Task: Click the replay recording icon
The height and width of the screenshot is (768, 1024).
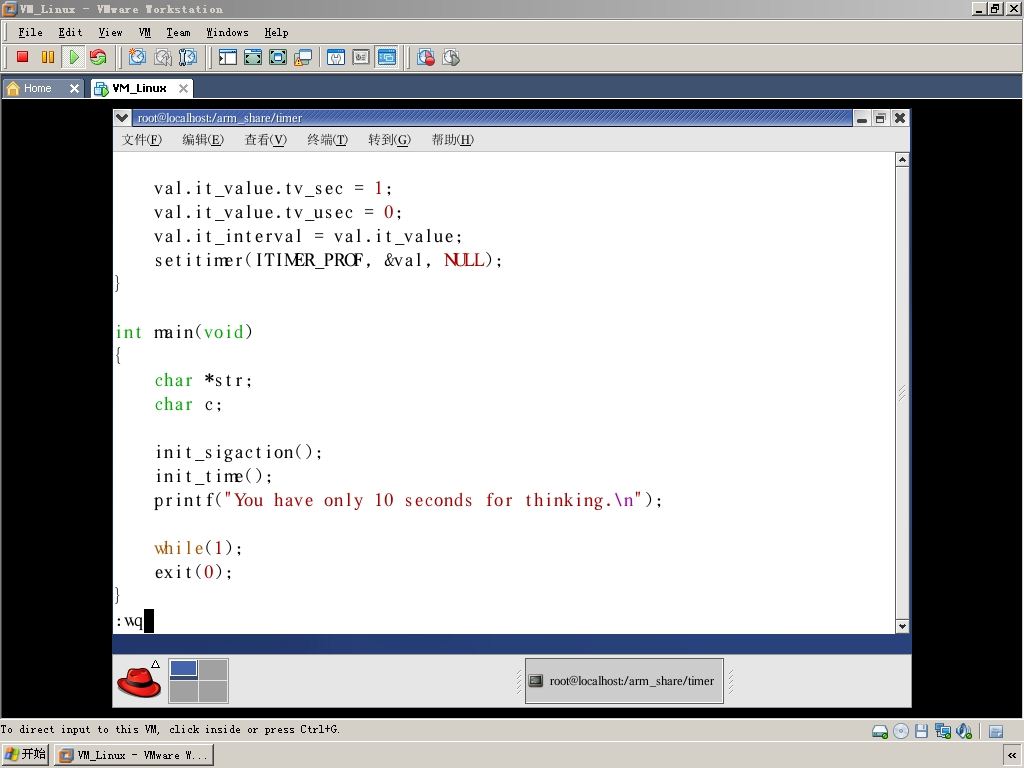Action: 451,57
